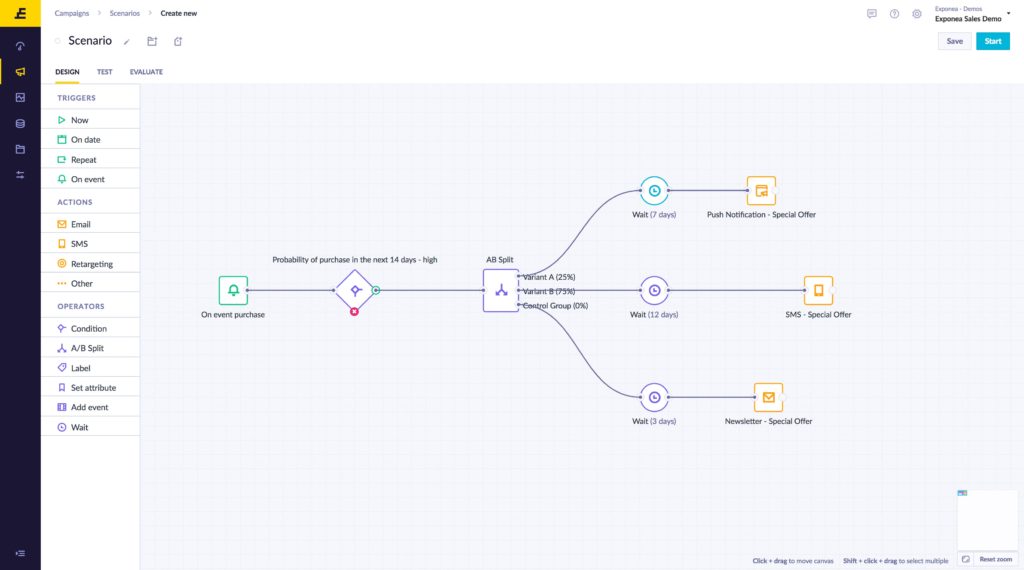This screenshot has width=1024, height=570.
Task: Click the On event purchase trigger node
Action: pos(233,290)
